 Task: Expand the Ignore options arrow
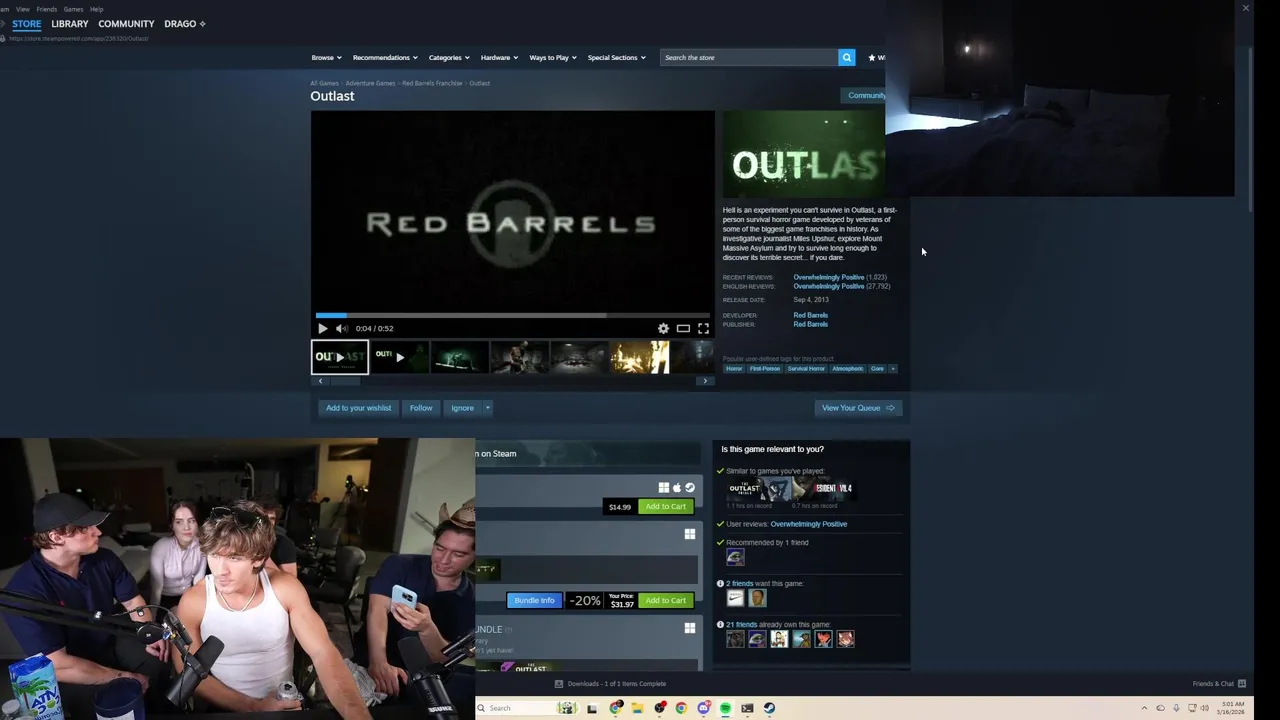click(488, 408)
